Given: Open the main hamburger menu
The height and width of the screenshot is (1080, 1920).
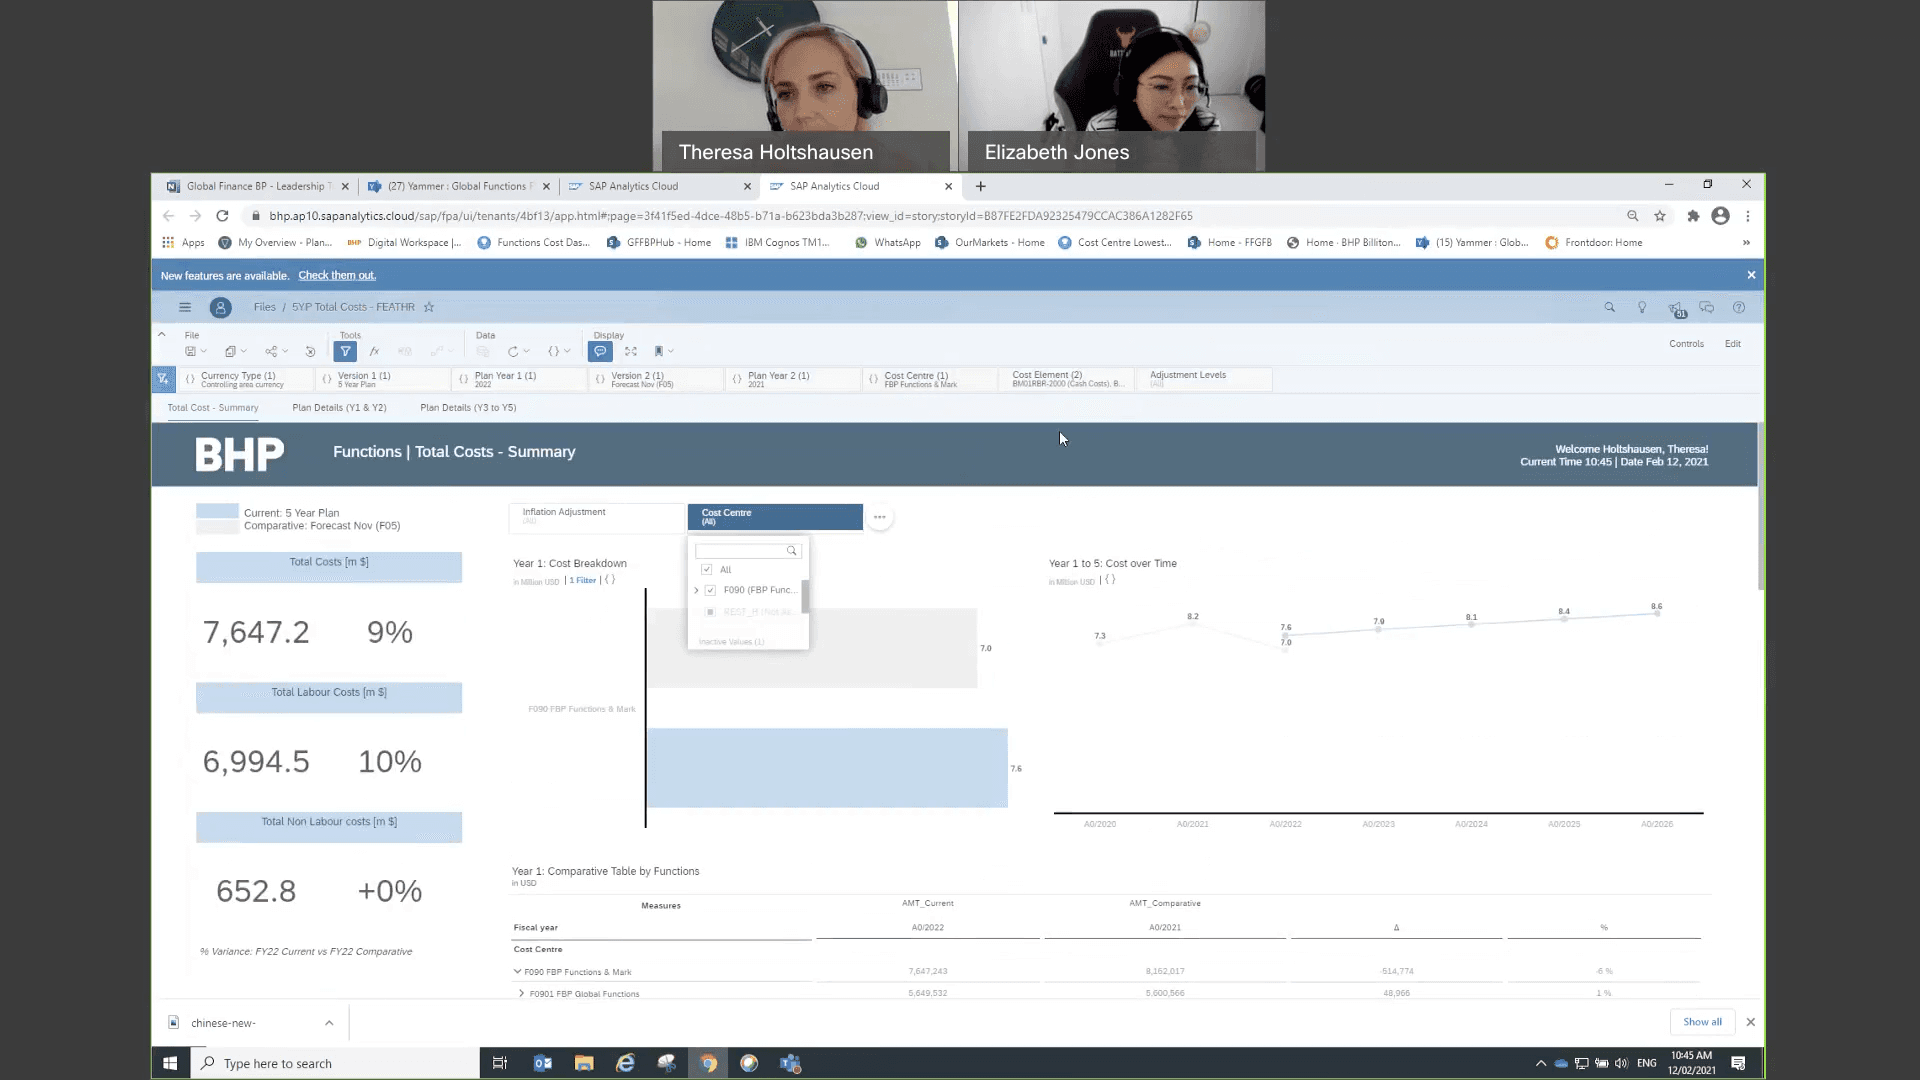Looking at the screenshot, I should click(x=184, y=307).
